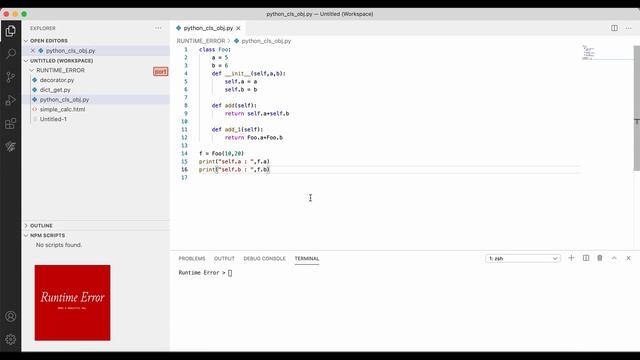The width and height of the screenshot is (640, 360).
Task: Maximize the panel with up chevron
Action: click(x=614, y=258)
